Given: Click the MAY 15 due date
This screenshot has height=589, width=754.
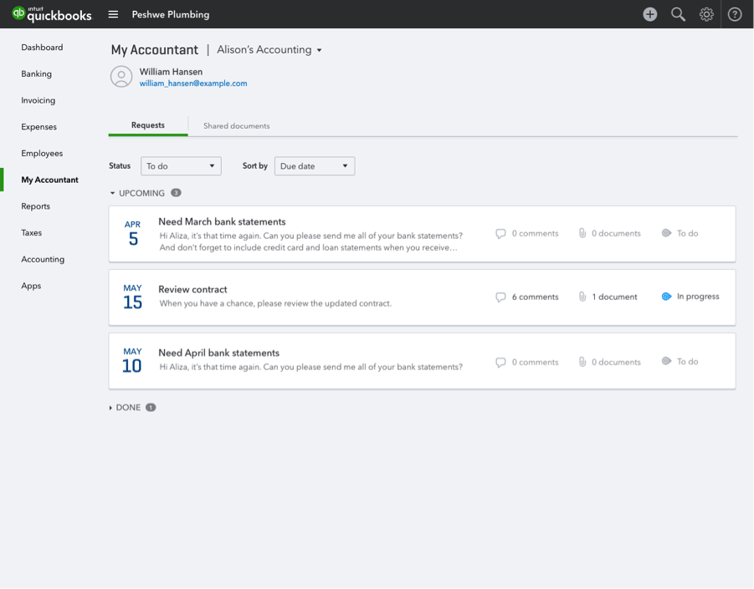Looking at the screenshot, I should [x=133, y=297].
